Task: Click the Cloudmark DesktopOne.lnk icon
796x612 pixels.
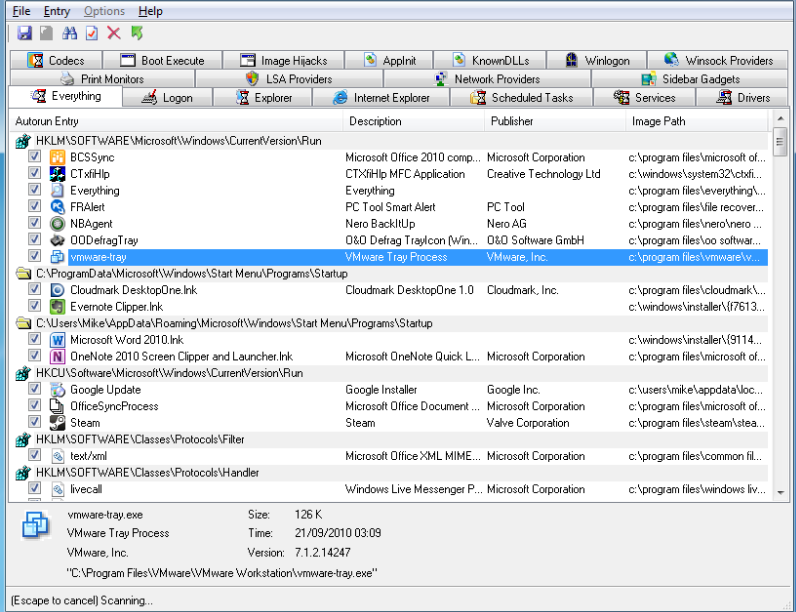Action: tap(57, 290)
